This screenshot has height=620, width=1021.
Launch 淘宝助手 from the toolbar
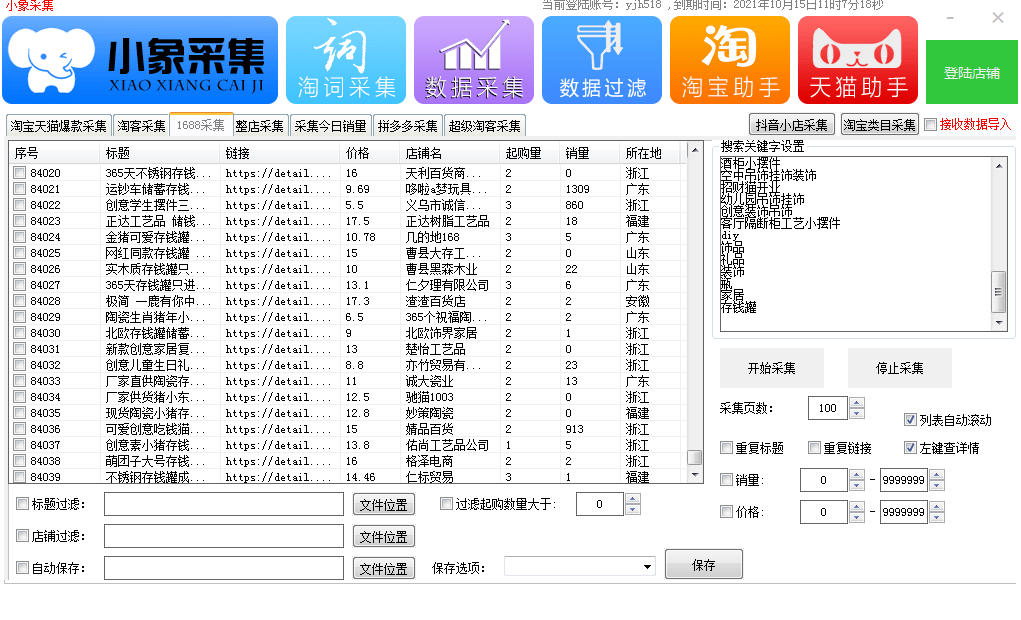click(x=729, y=59)
